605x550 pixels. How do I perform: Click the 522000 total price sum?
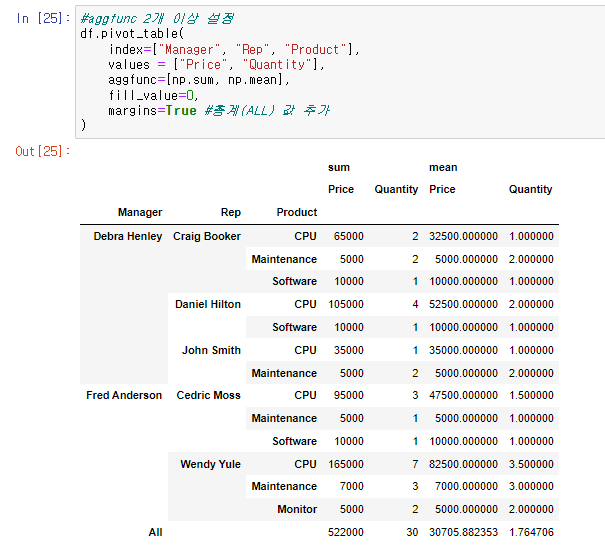346,532
